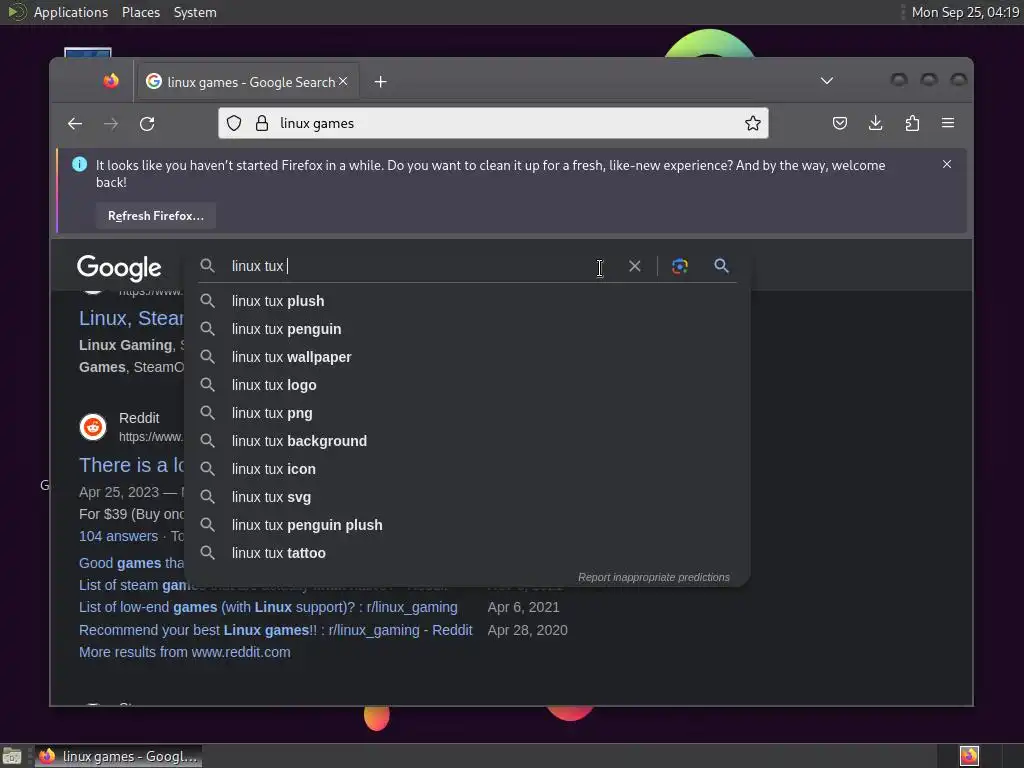The width and height of the screenshot is (1024, 768).
Task: Select the linux tux icon suggestion
Action: tap(467, 470)
